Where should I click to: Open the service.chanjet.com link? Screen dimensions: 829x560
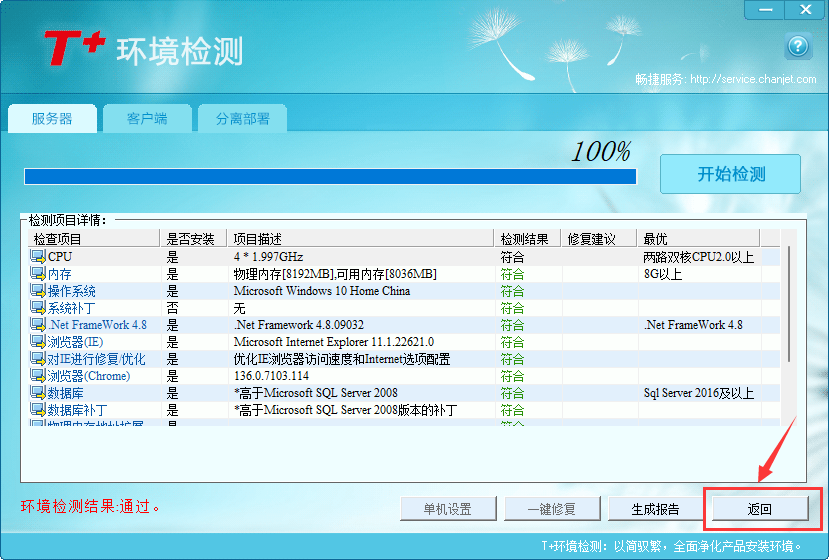753,79
